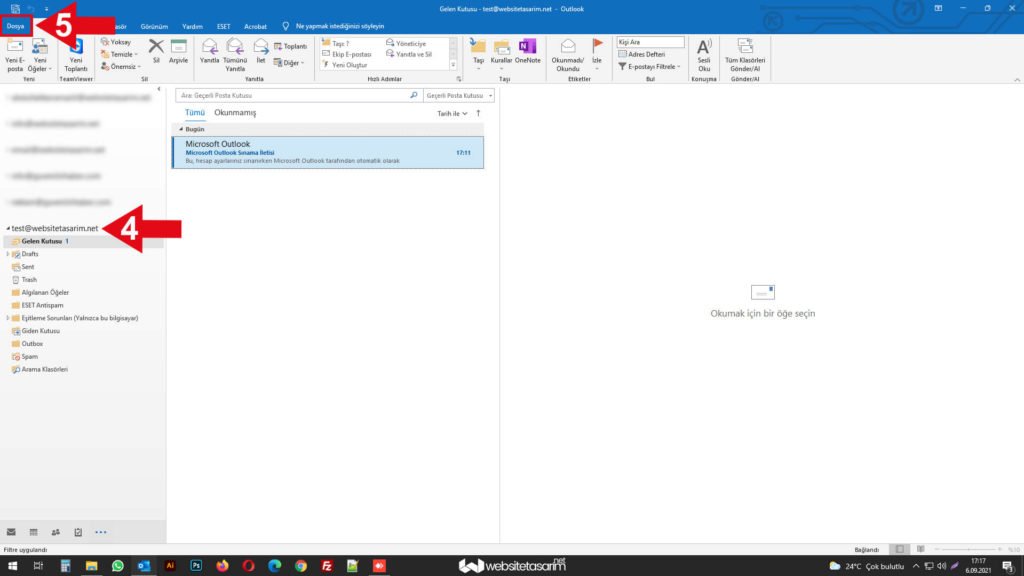This screenshot has width=1024, height=576.
Task: Open the Dosya menu tab
Action: click(x=15, y=26)
